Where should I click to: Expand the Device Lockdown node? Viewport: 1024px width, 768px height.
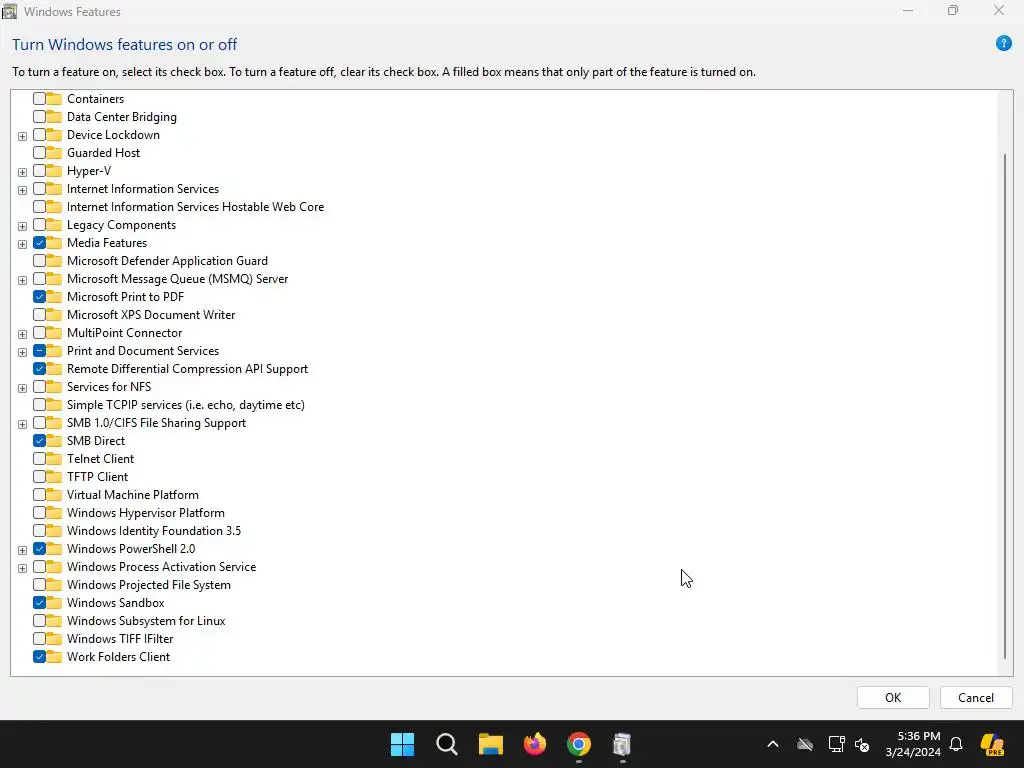tap(22, 136)
